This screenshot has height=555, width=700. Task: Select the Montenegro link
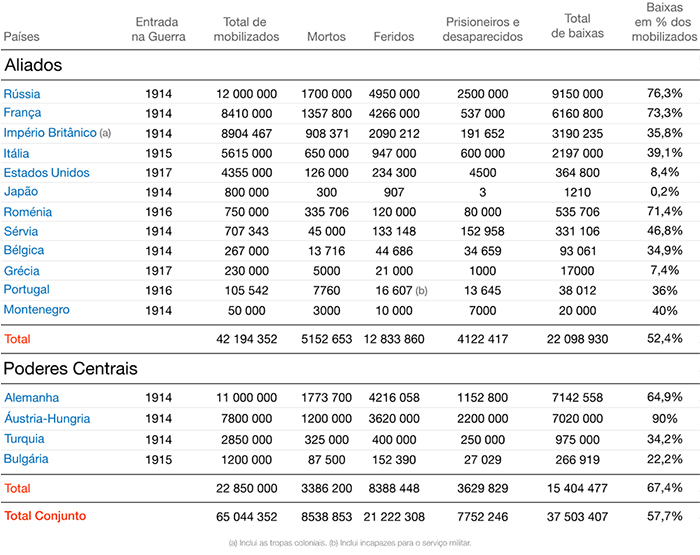(37, 310)
